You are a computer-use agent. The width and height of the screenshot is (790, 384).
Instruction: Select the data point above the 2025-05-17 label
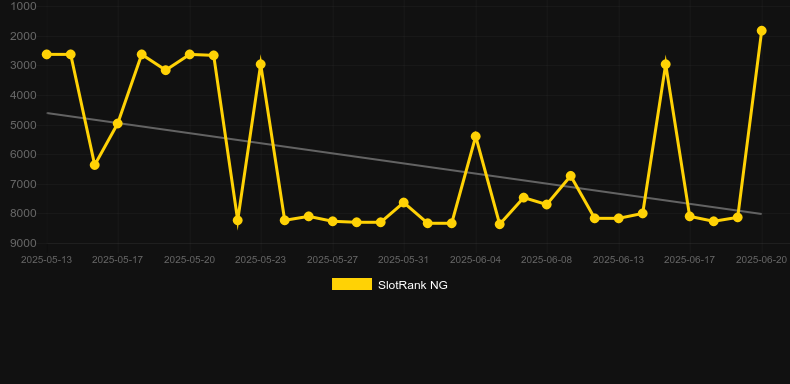pyautogui.click(x=118, y=123)
